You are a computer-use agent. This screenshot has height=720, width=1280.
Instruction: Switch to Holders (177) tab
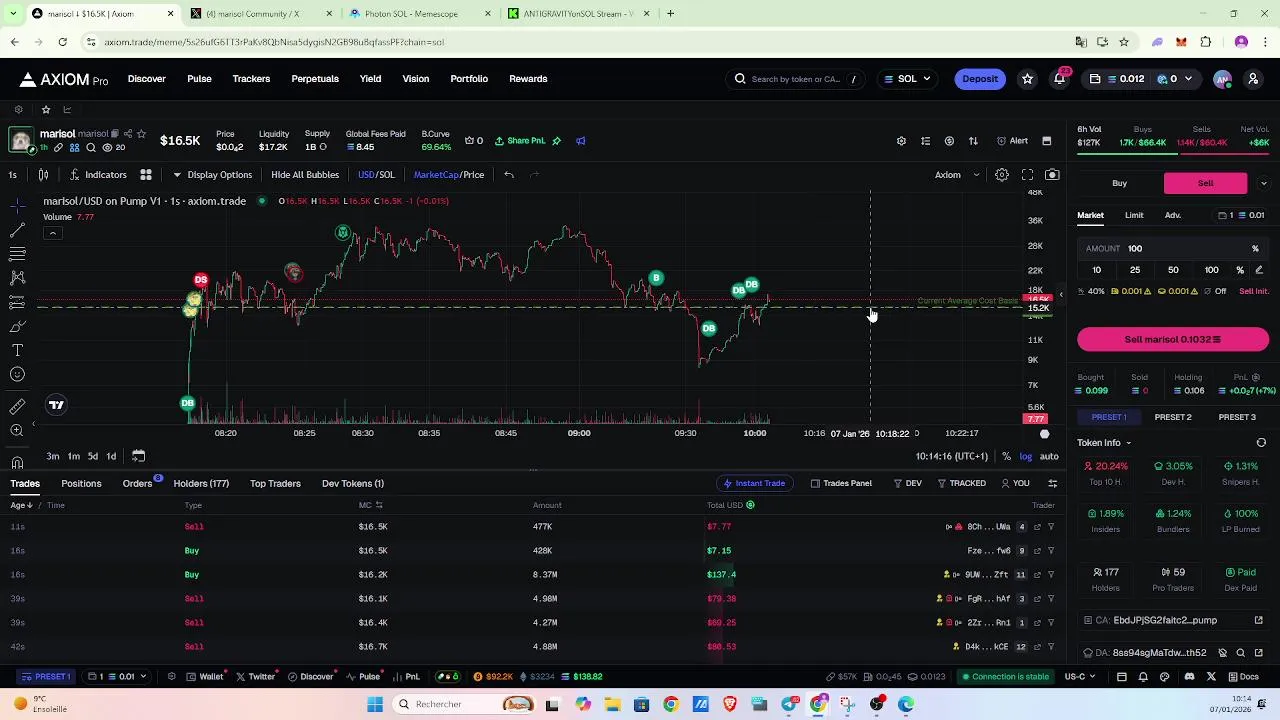[x=201, y=484]
